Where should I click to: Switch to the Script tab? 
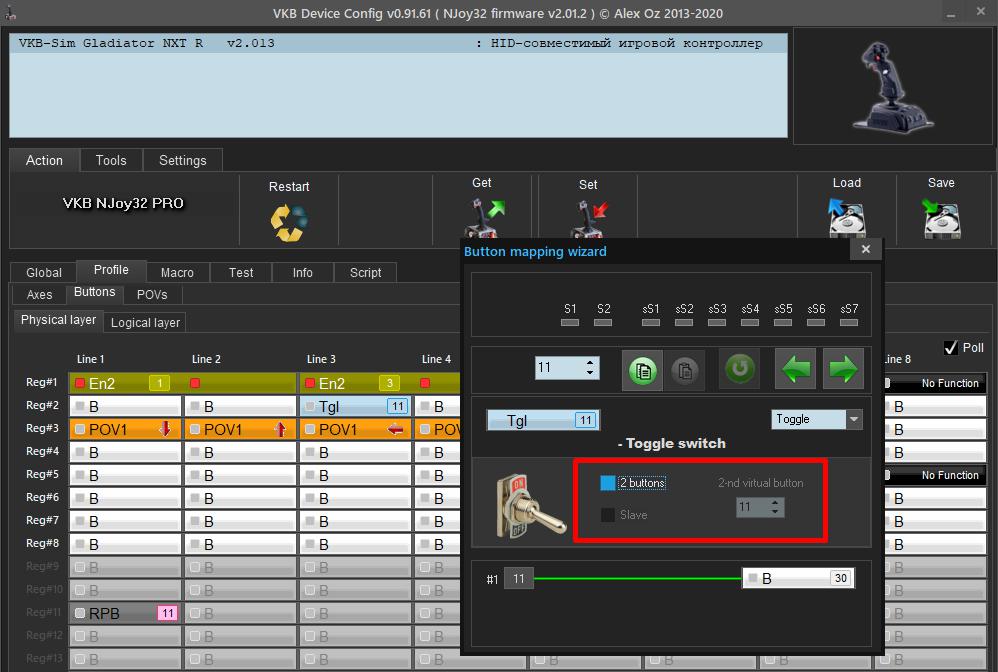tap(365, 272)
